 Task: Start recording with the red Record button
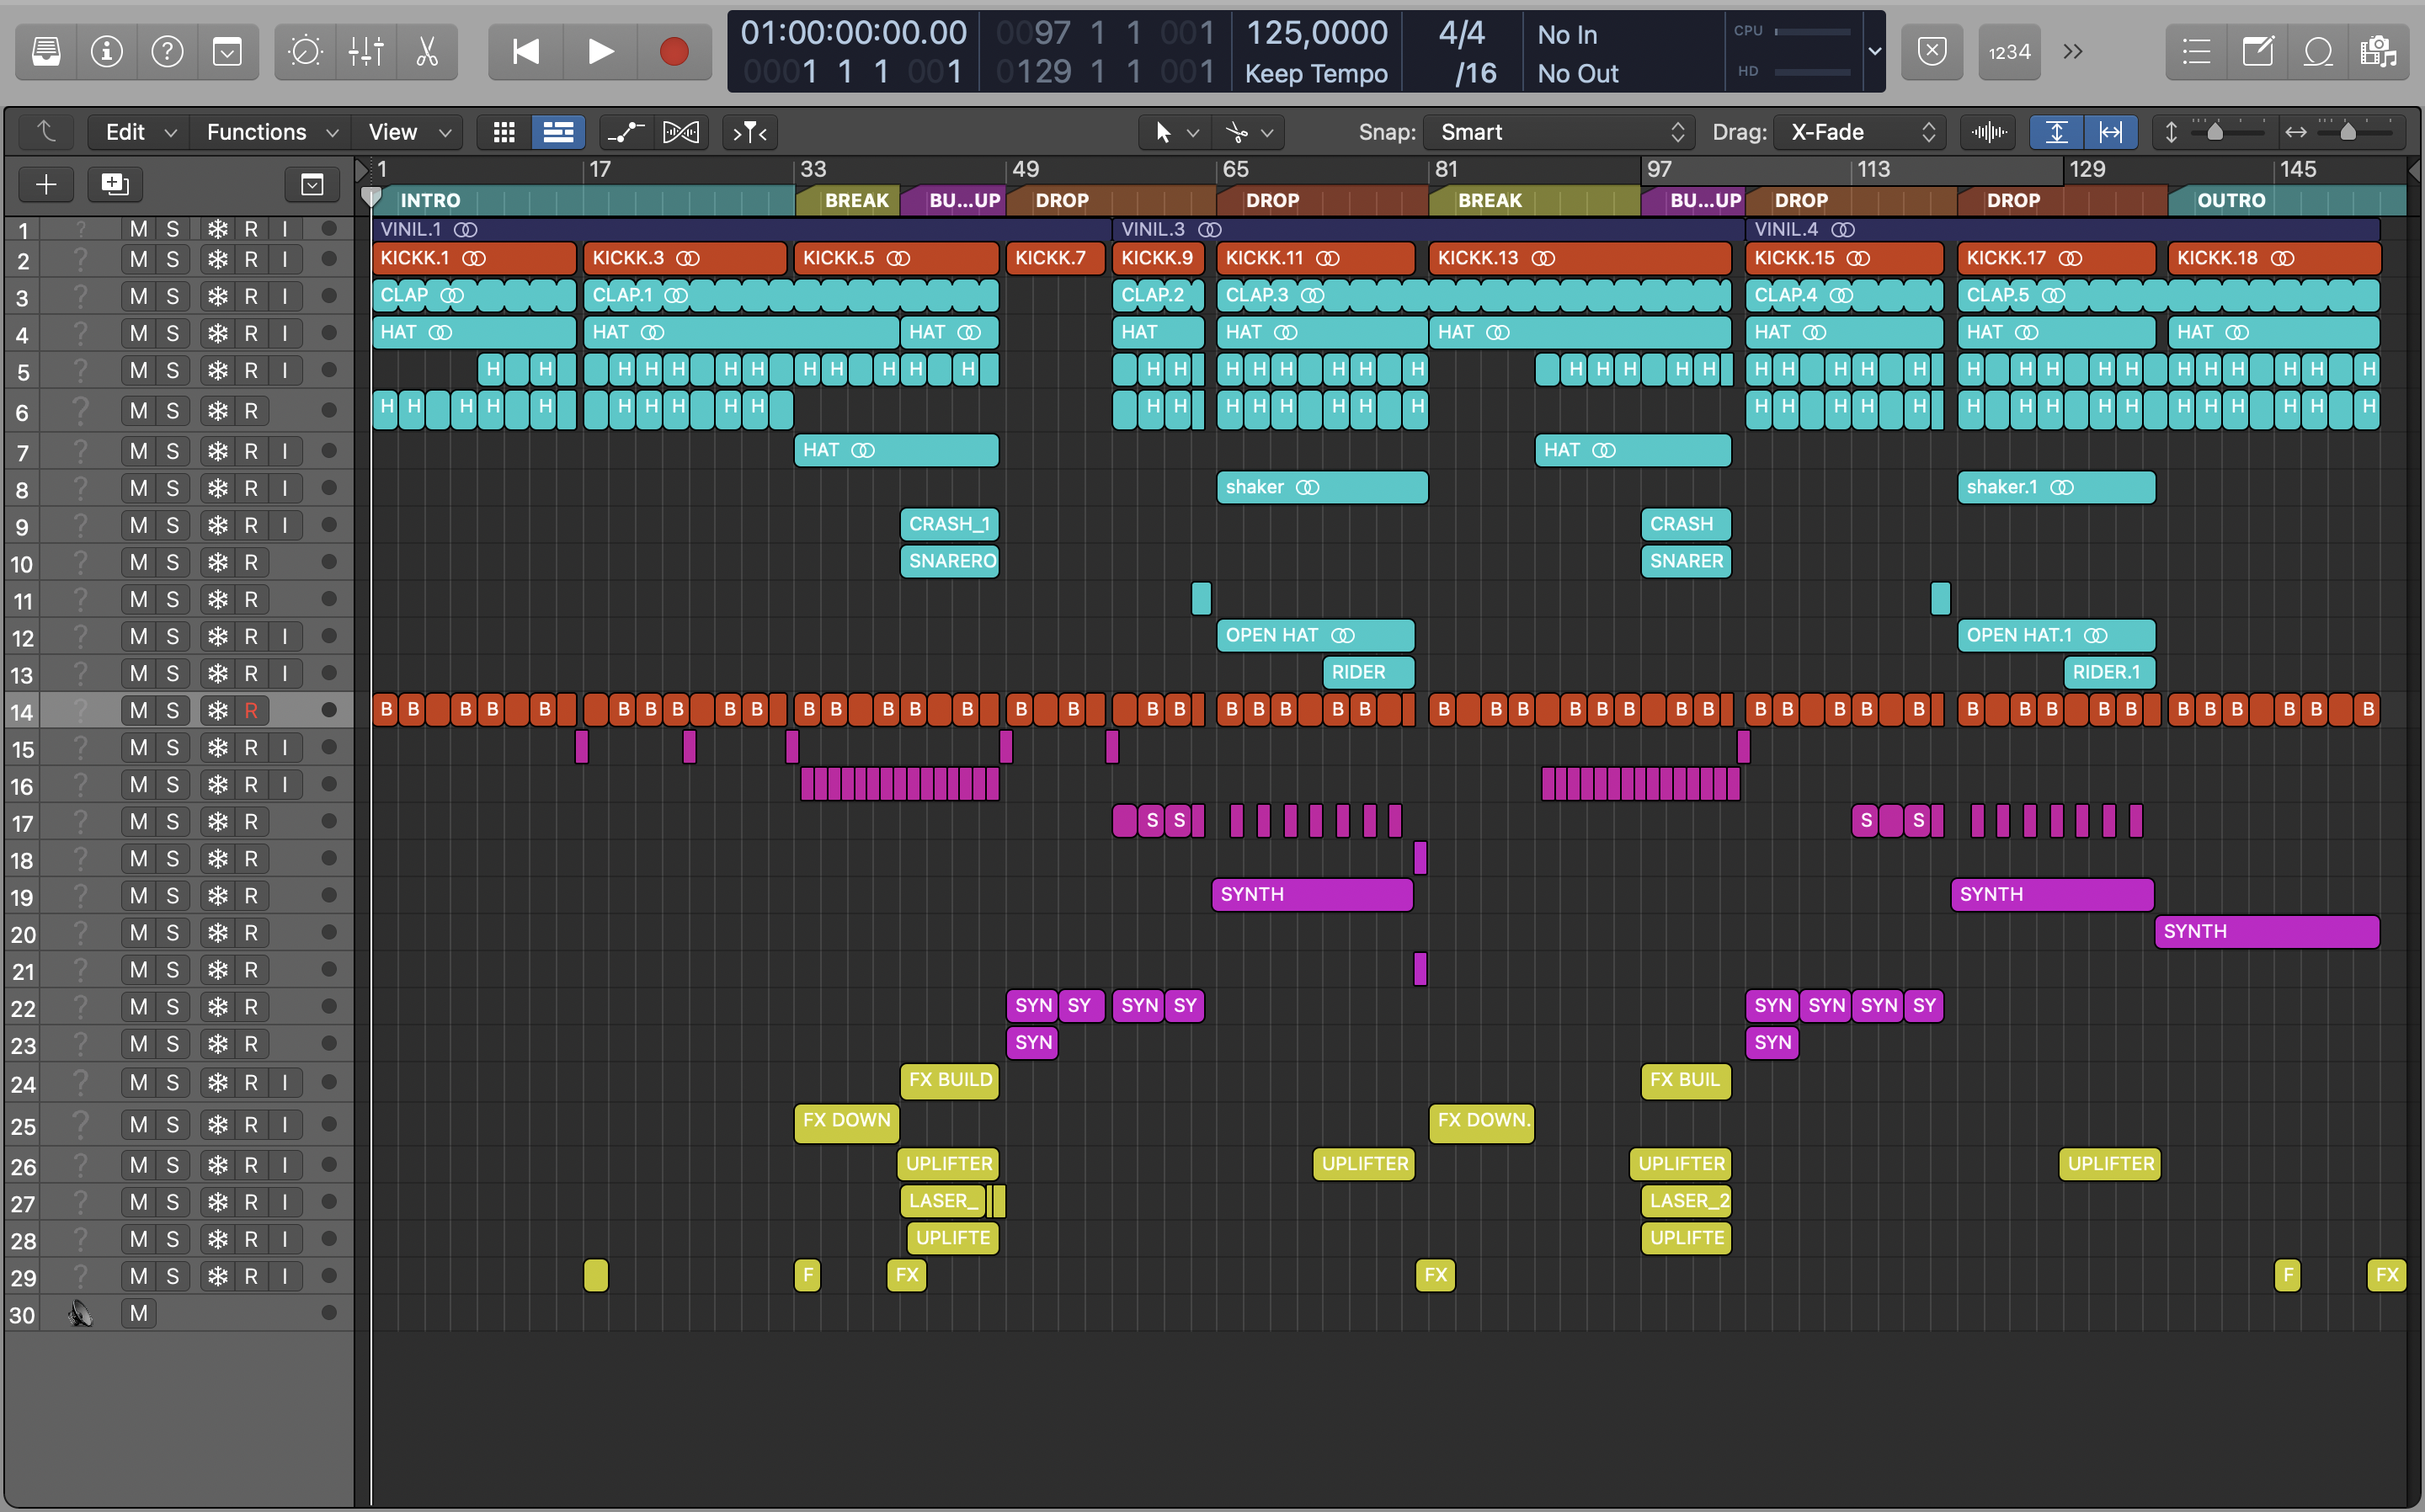pyautogui.click(x=674, y=52)
